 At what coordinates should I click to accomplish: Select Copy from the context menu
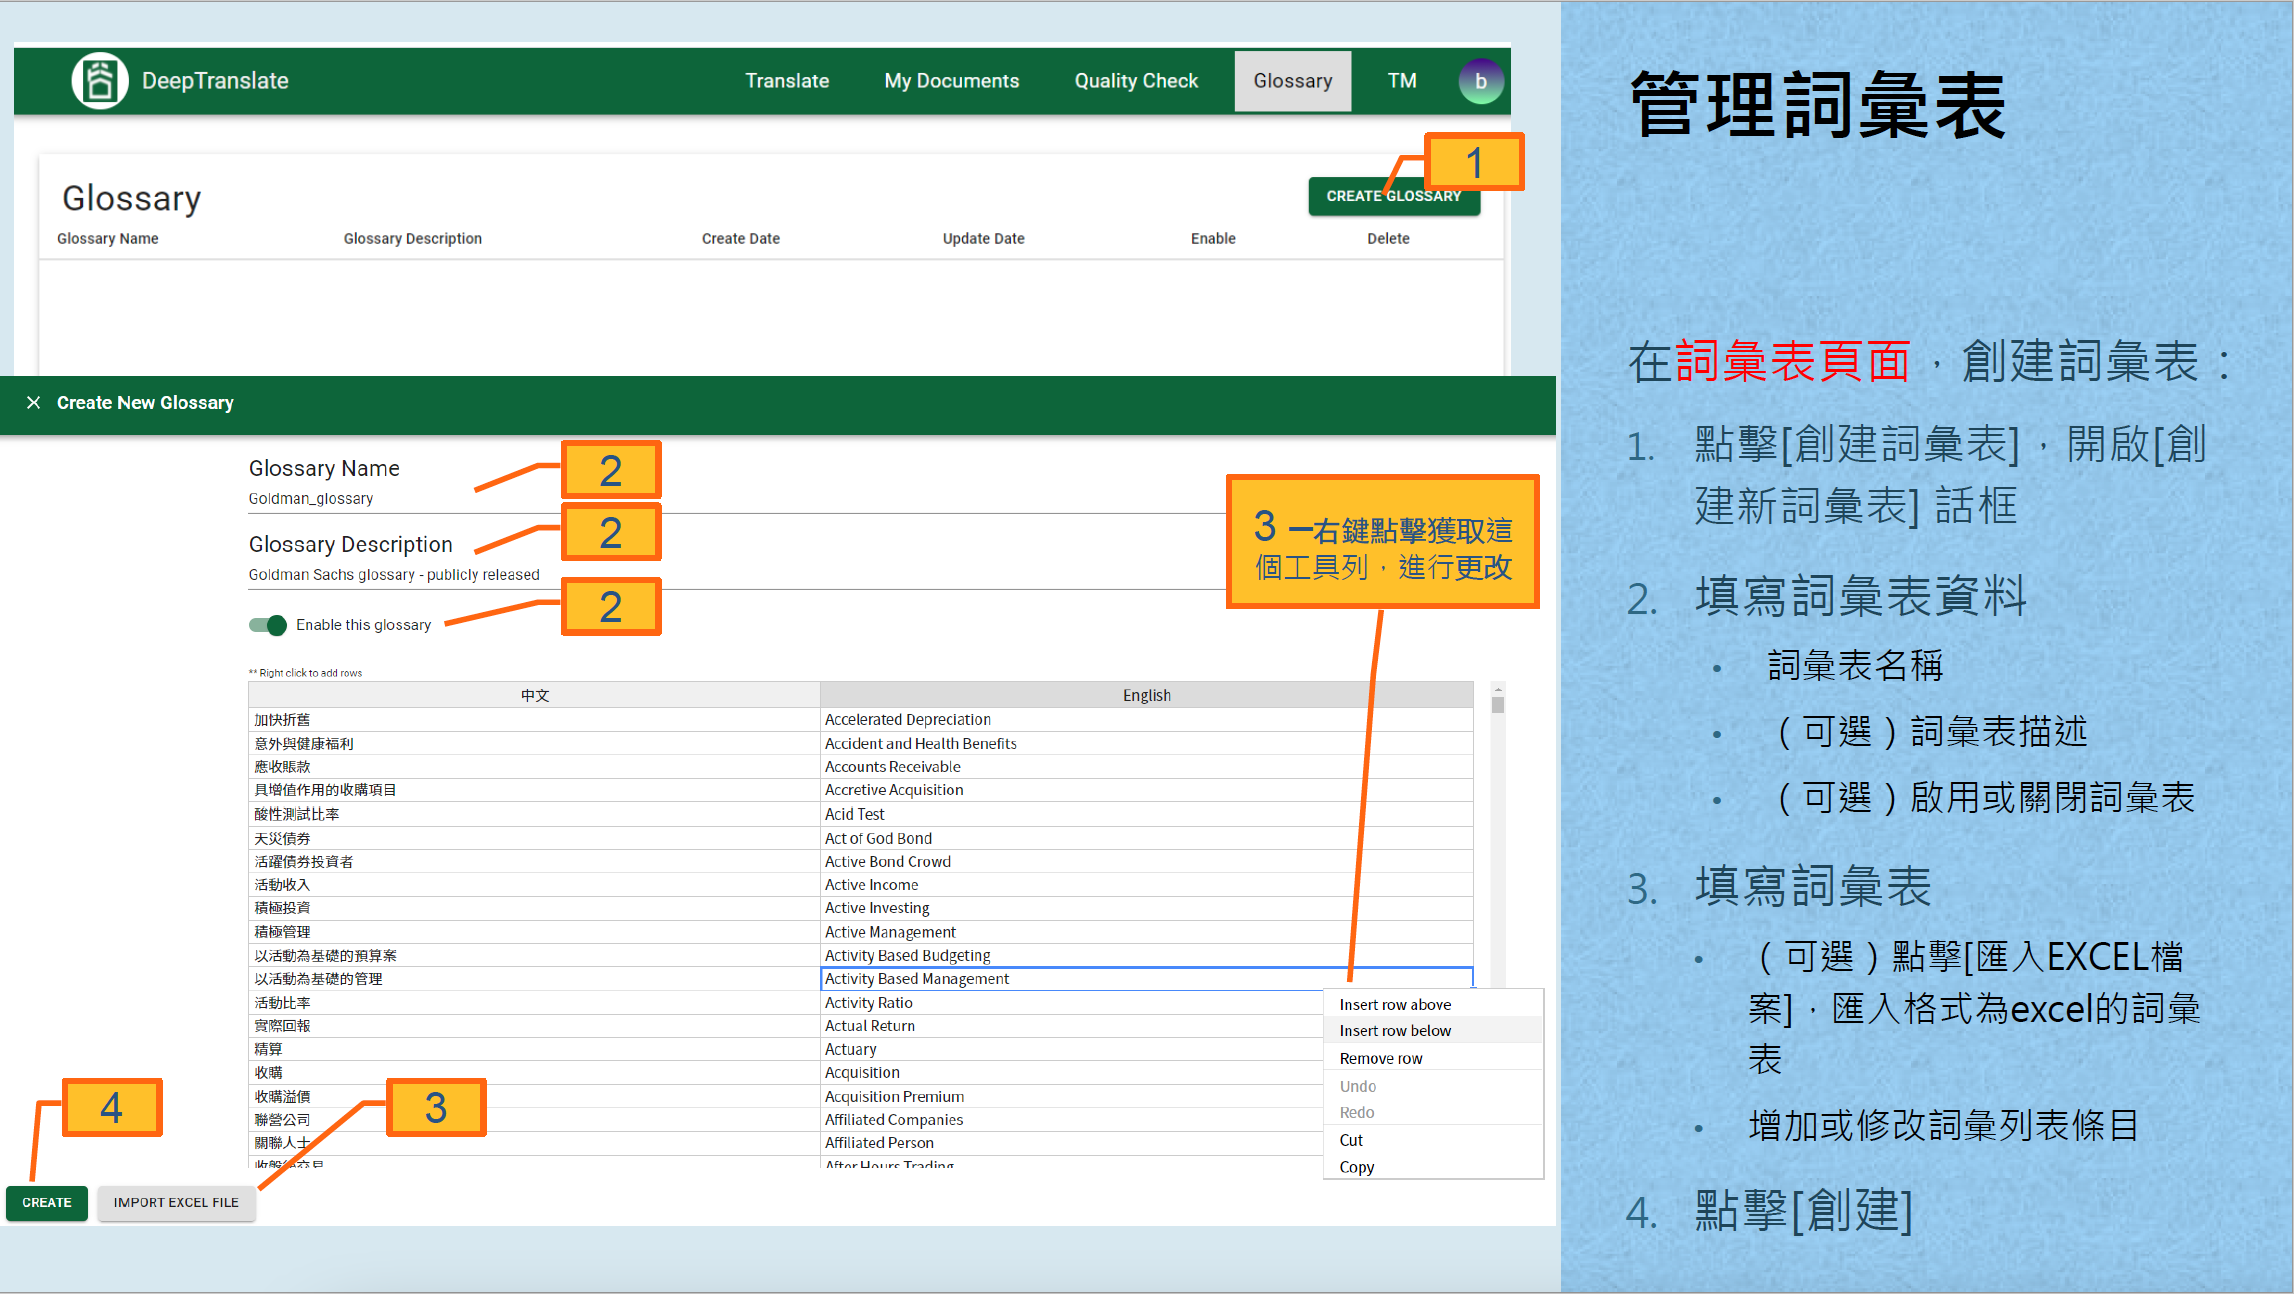pyautogui.click(x=1356, y=1167)
